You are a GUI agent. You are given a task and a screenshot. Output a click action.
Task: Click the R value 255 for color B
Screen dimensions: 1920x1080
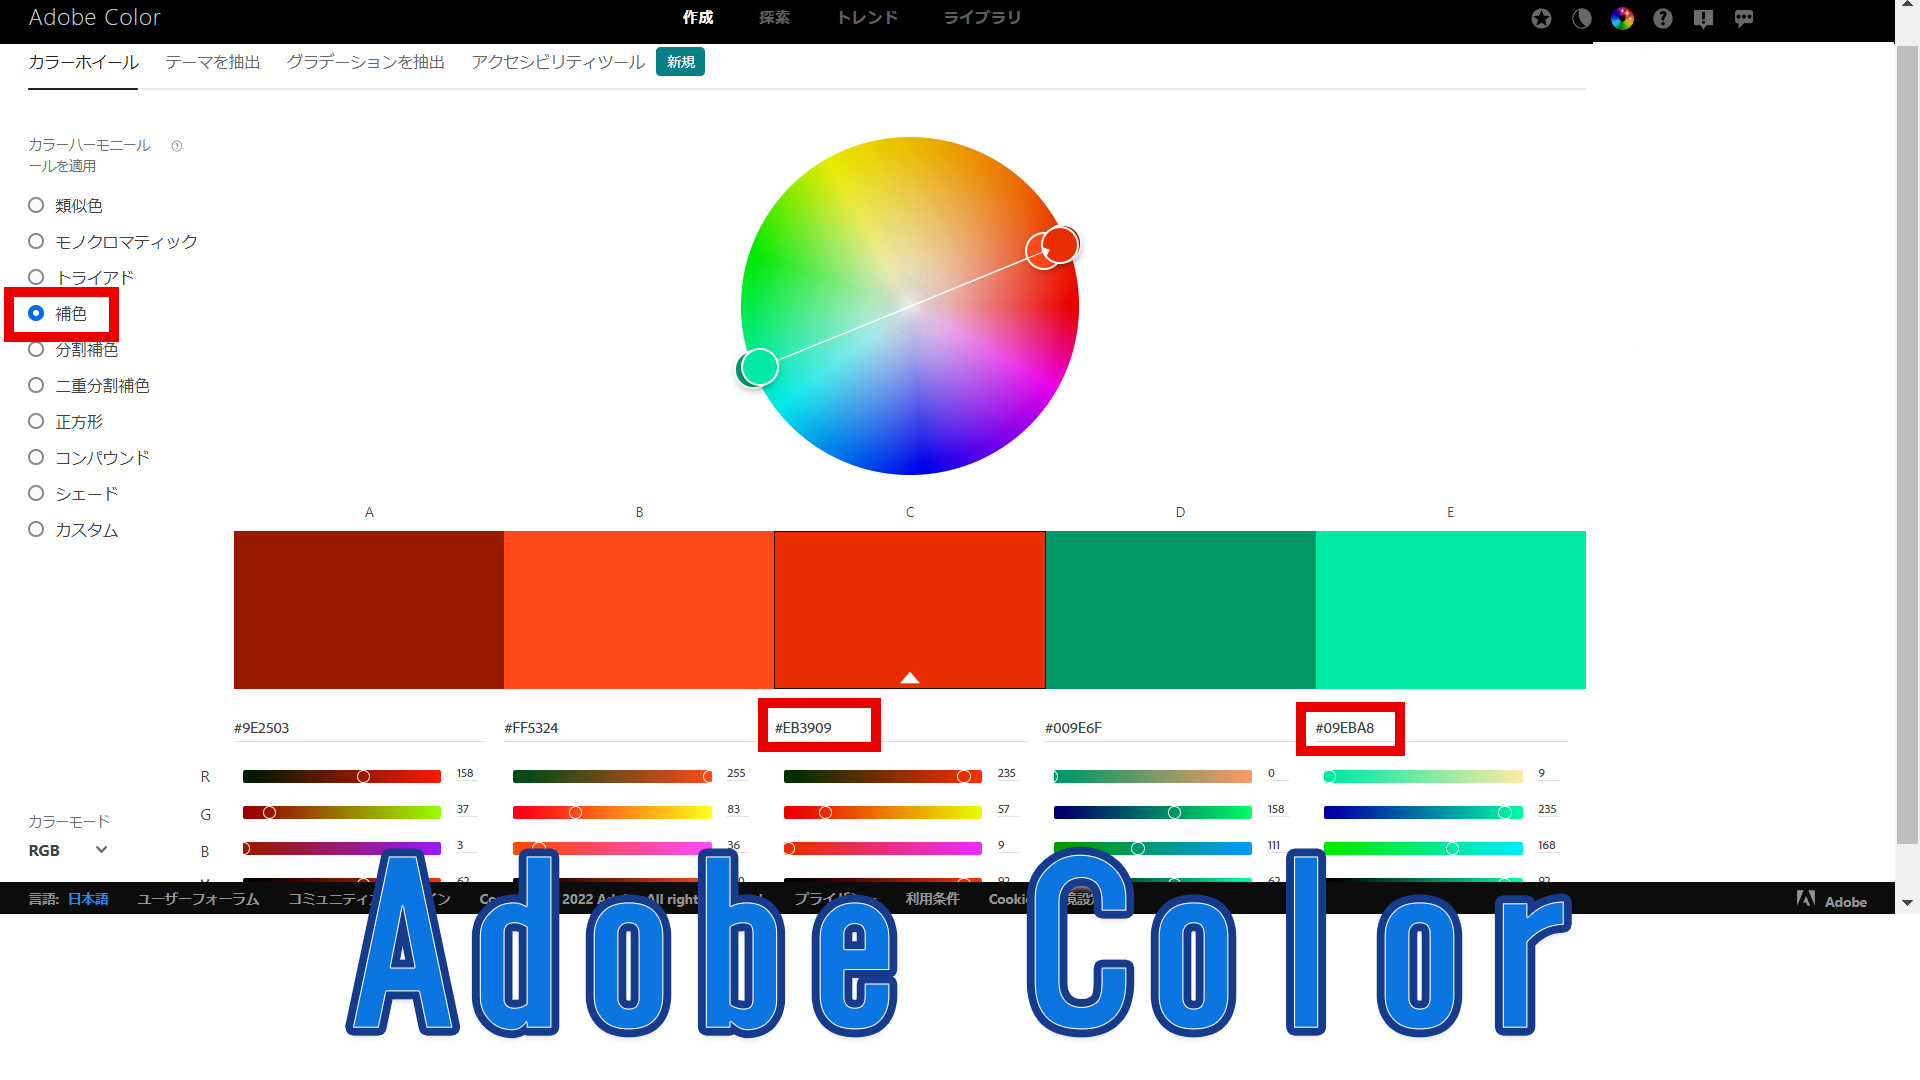(736, 774)
